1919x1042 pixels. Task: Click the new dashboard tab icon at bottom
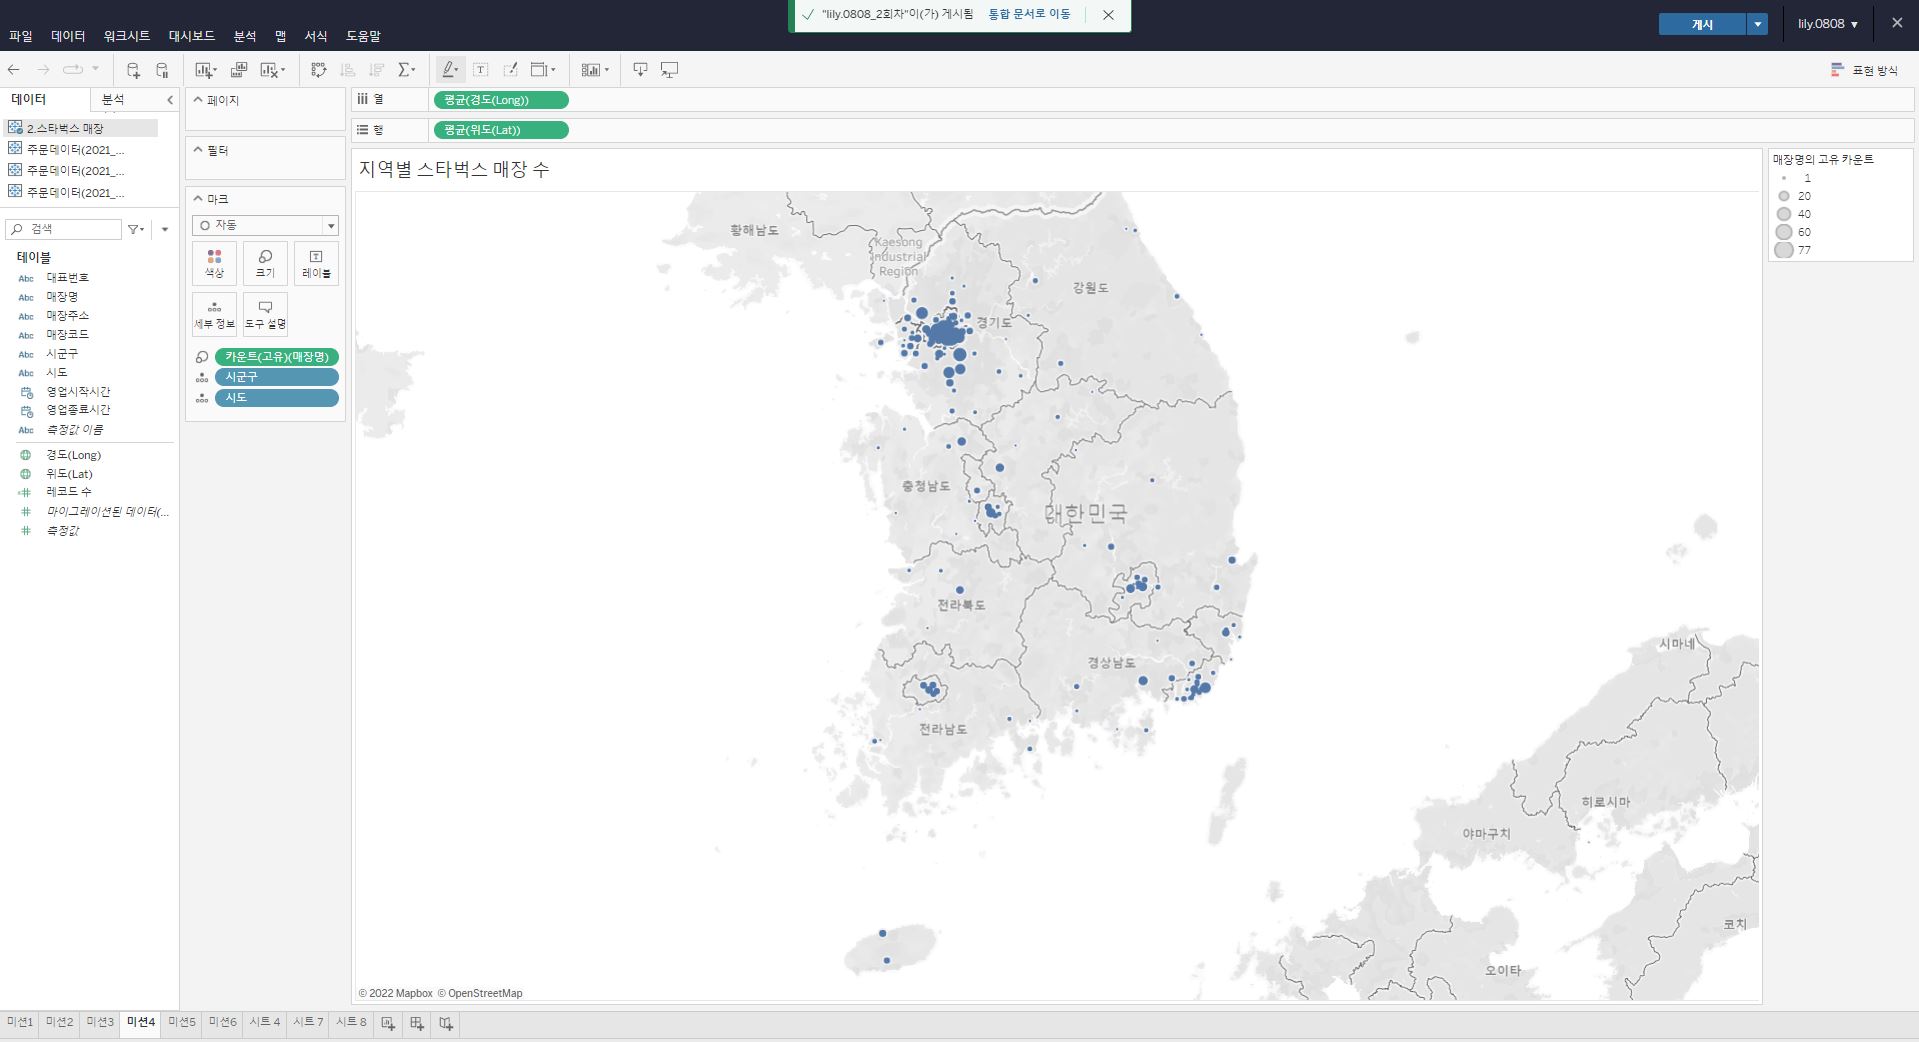(x=417, y=1023)
